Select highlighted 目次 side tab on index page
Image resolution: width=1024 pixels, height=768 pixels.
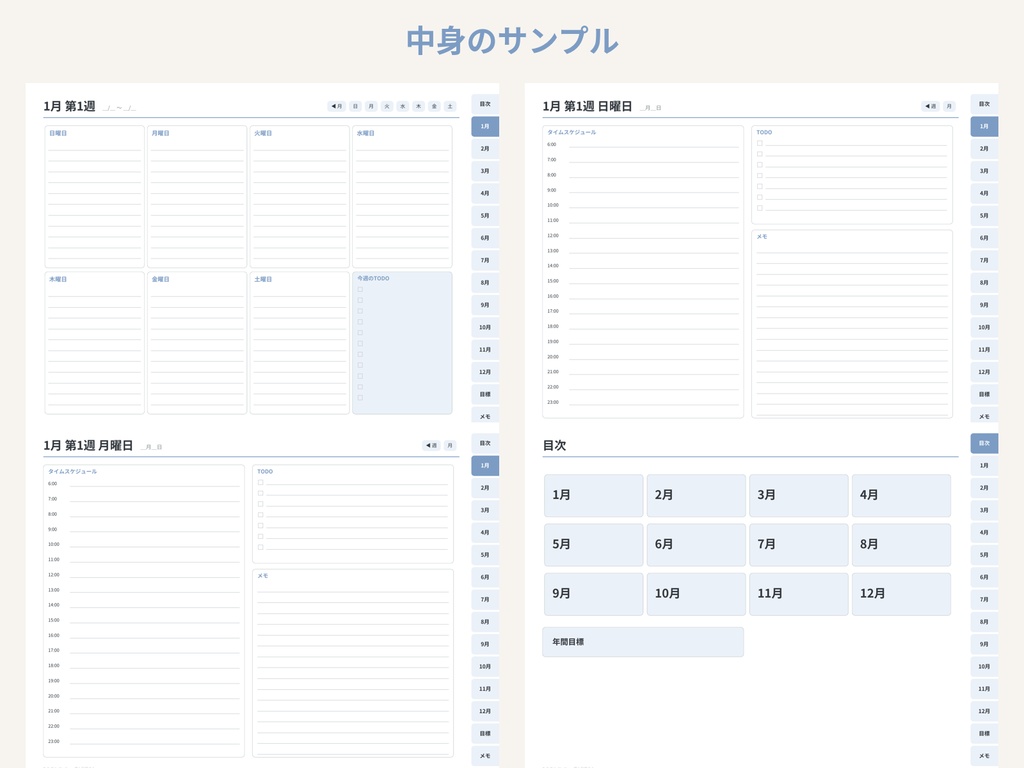(x=984, y=443)
